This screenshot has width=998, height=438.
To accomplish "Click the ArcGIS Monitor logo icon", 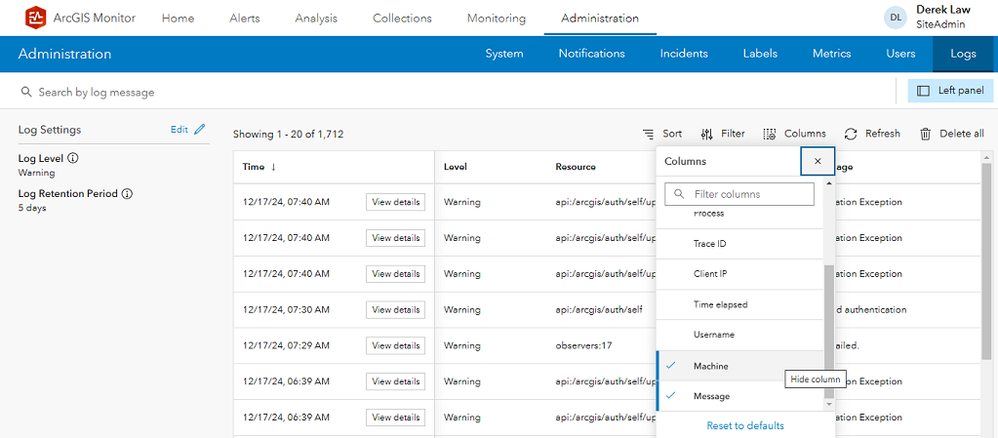I will [36, 18].
